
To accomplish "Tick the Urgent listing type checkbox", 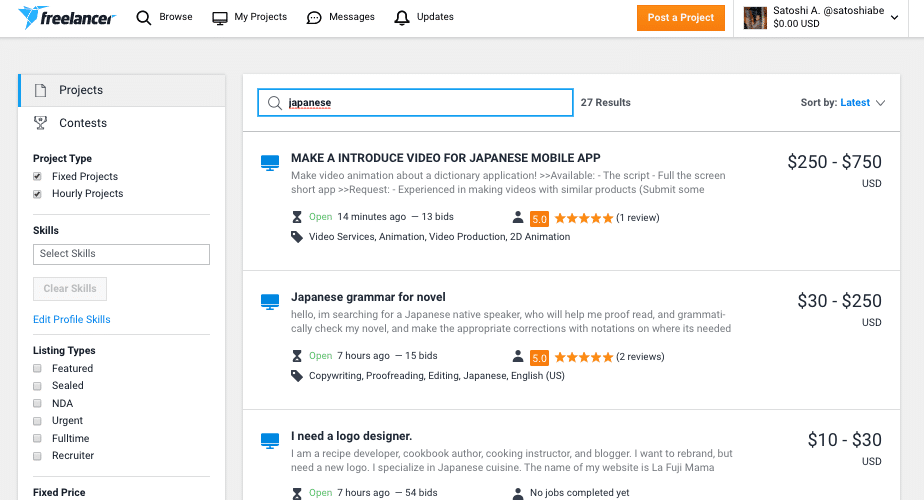I will click(x=37, y=421).
